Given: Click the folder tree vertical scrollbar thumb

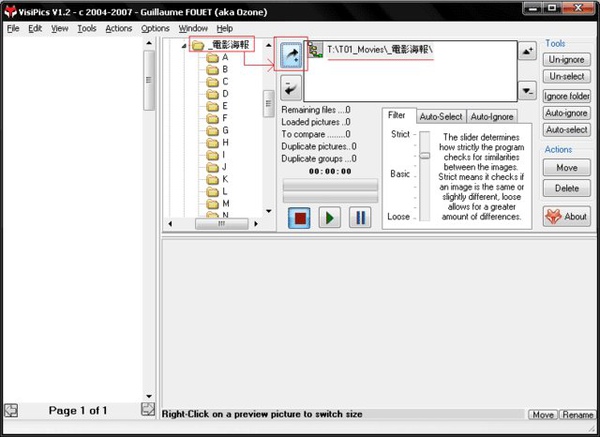Looking at the screenshot, I should pyautogui.click(x=269, y=103).
